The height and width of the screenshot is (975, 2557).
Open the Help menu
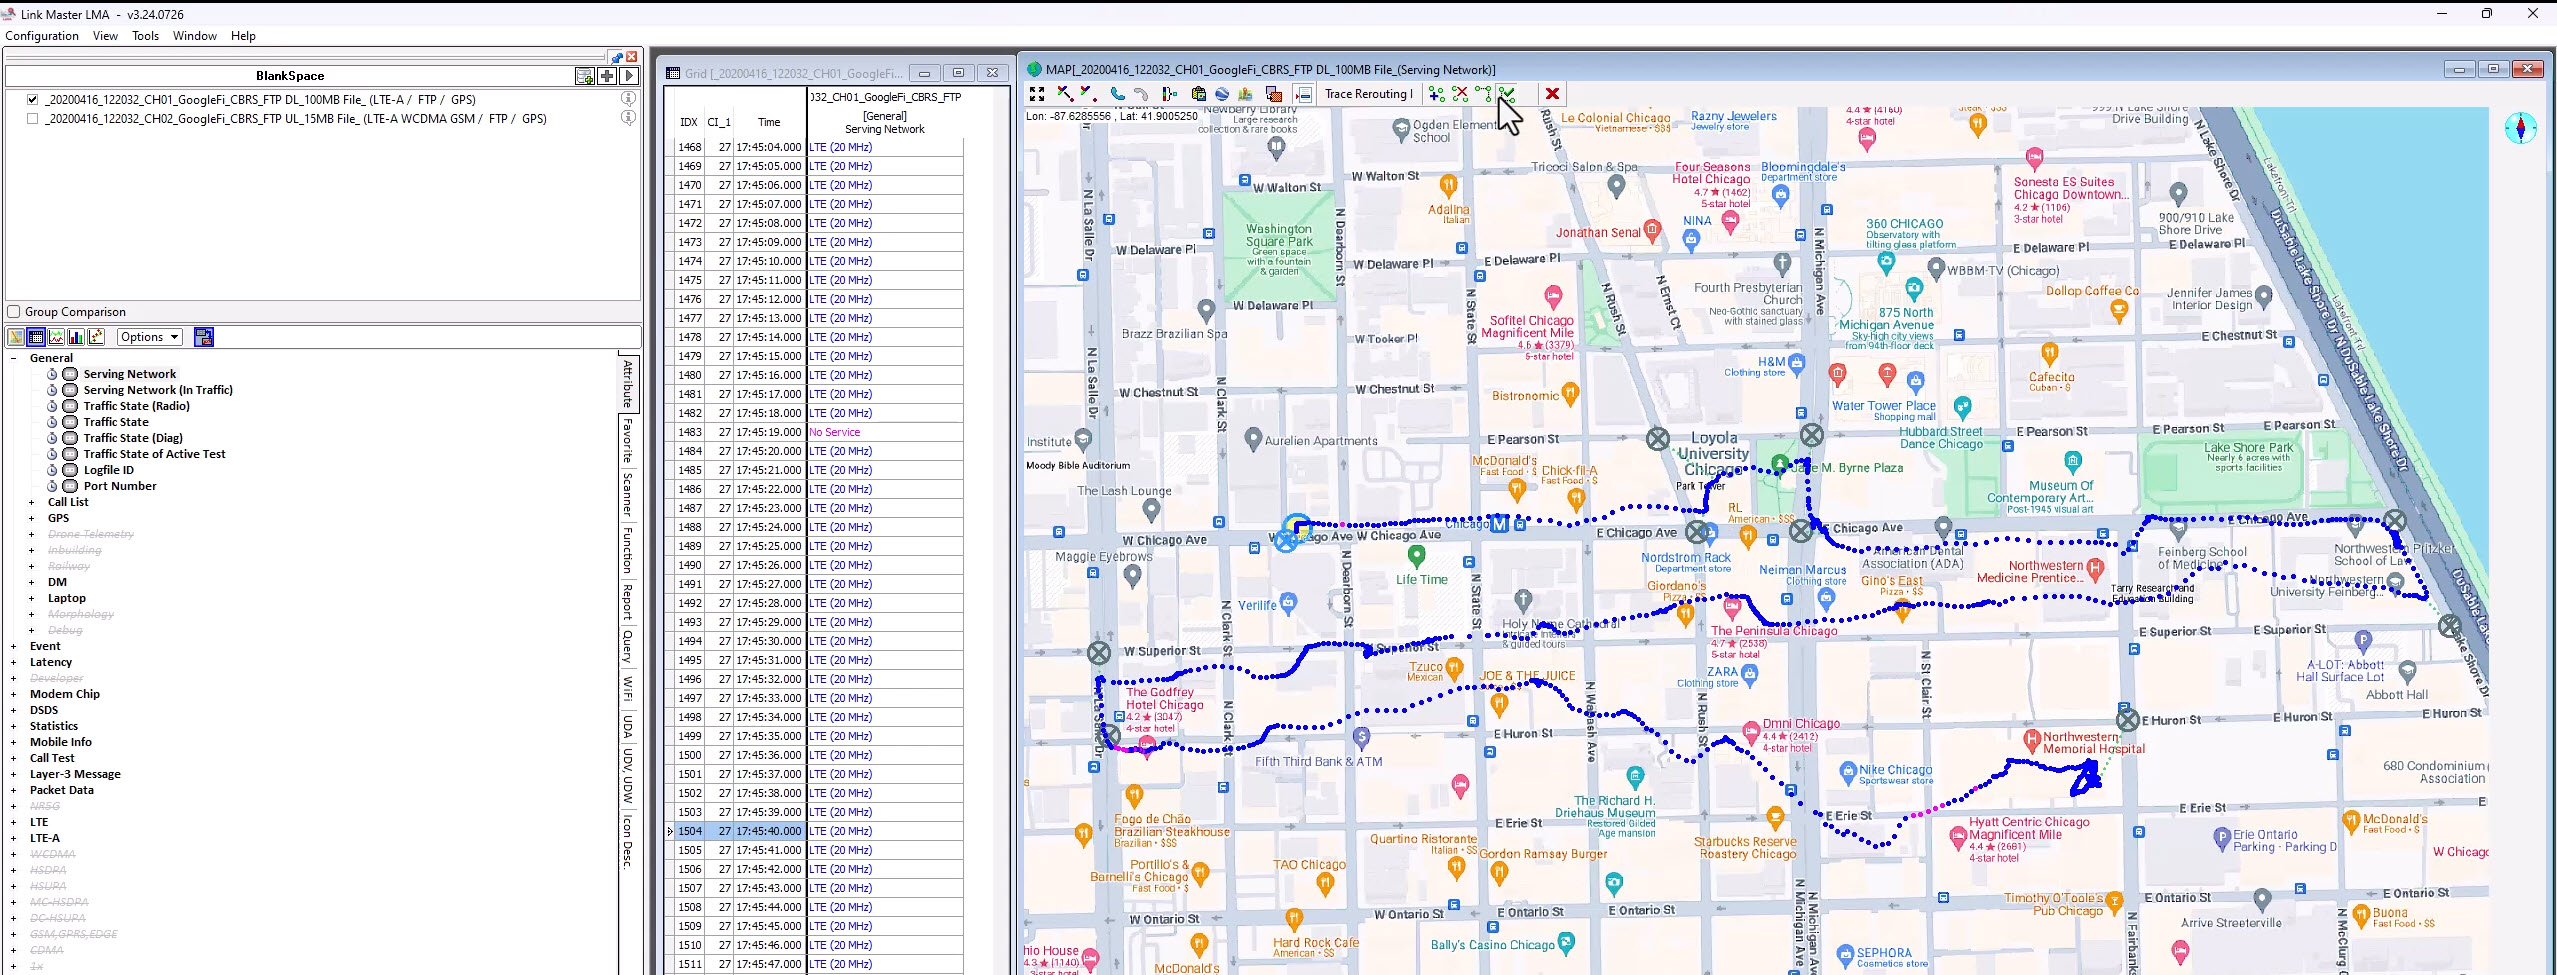click(x=243, y=36)
